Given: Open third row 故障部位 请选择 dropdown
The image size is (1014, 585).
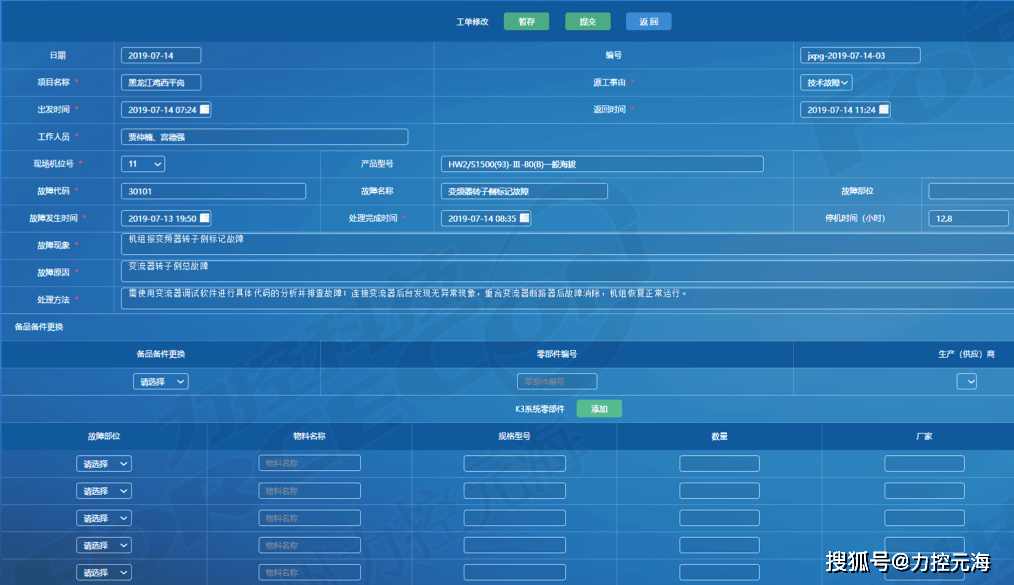Looking at the screenshot, I should tap(104, 518).
